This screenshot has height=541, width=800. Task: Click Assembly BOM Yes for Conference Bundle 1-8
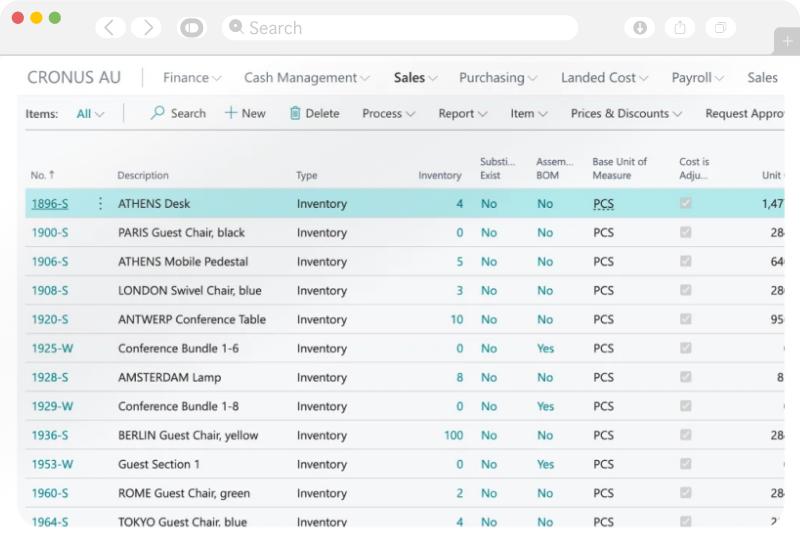pyautogui.click(x=545, y=406)
